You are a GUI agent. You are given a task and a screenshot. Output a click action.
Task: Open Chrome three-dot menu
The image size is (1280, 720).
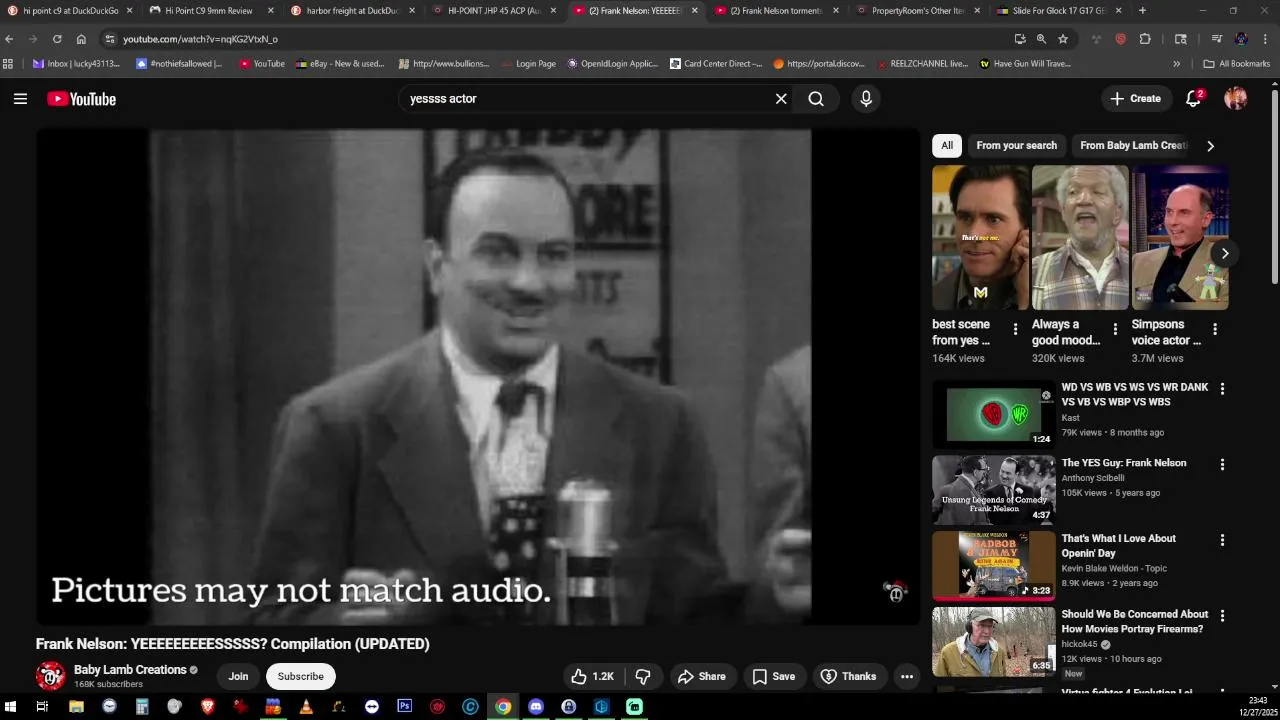point(1266,39)
